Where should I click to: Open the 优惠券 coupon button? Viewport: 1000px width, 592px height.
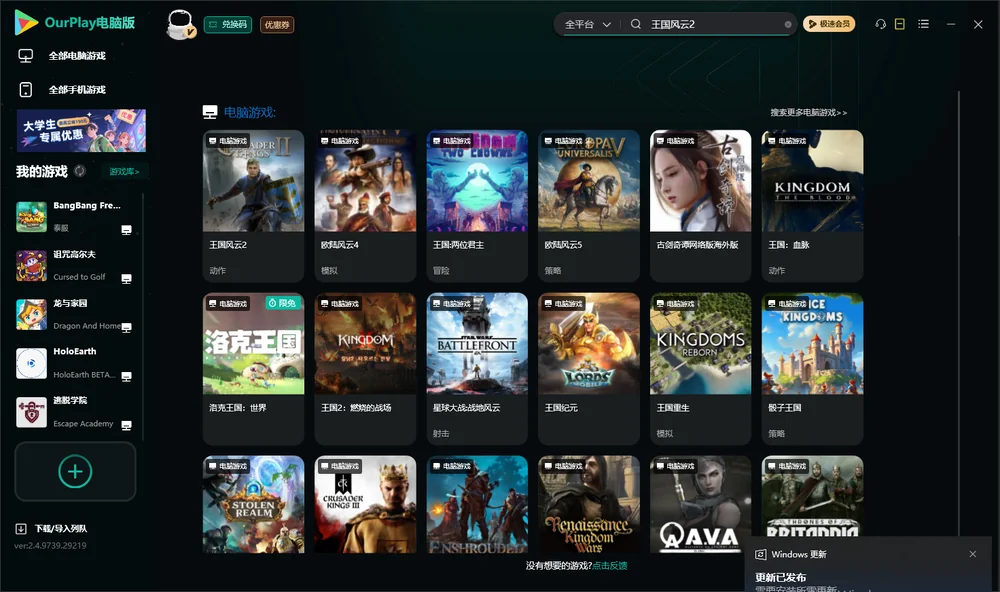[277, 24]
